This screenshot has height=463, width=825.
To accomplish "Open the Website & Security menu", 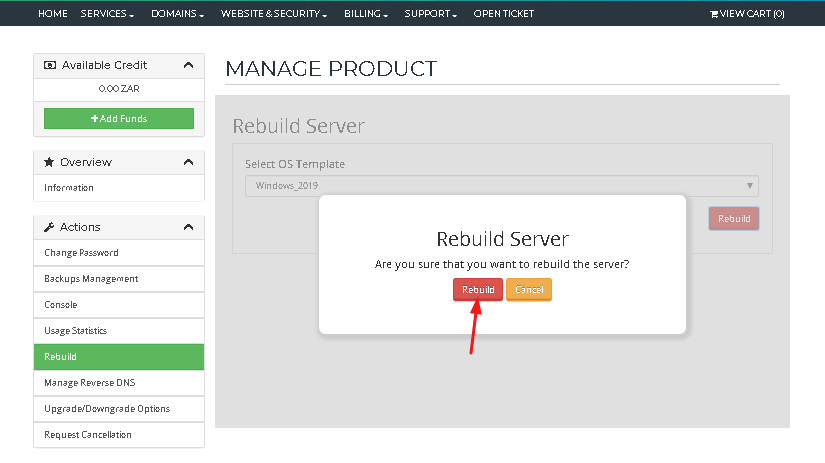I will coord(274,14).
